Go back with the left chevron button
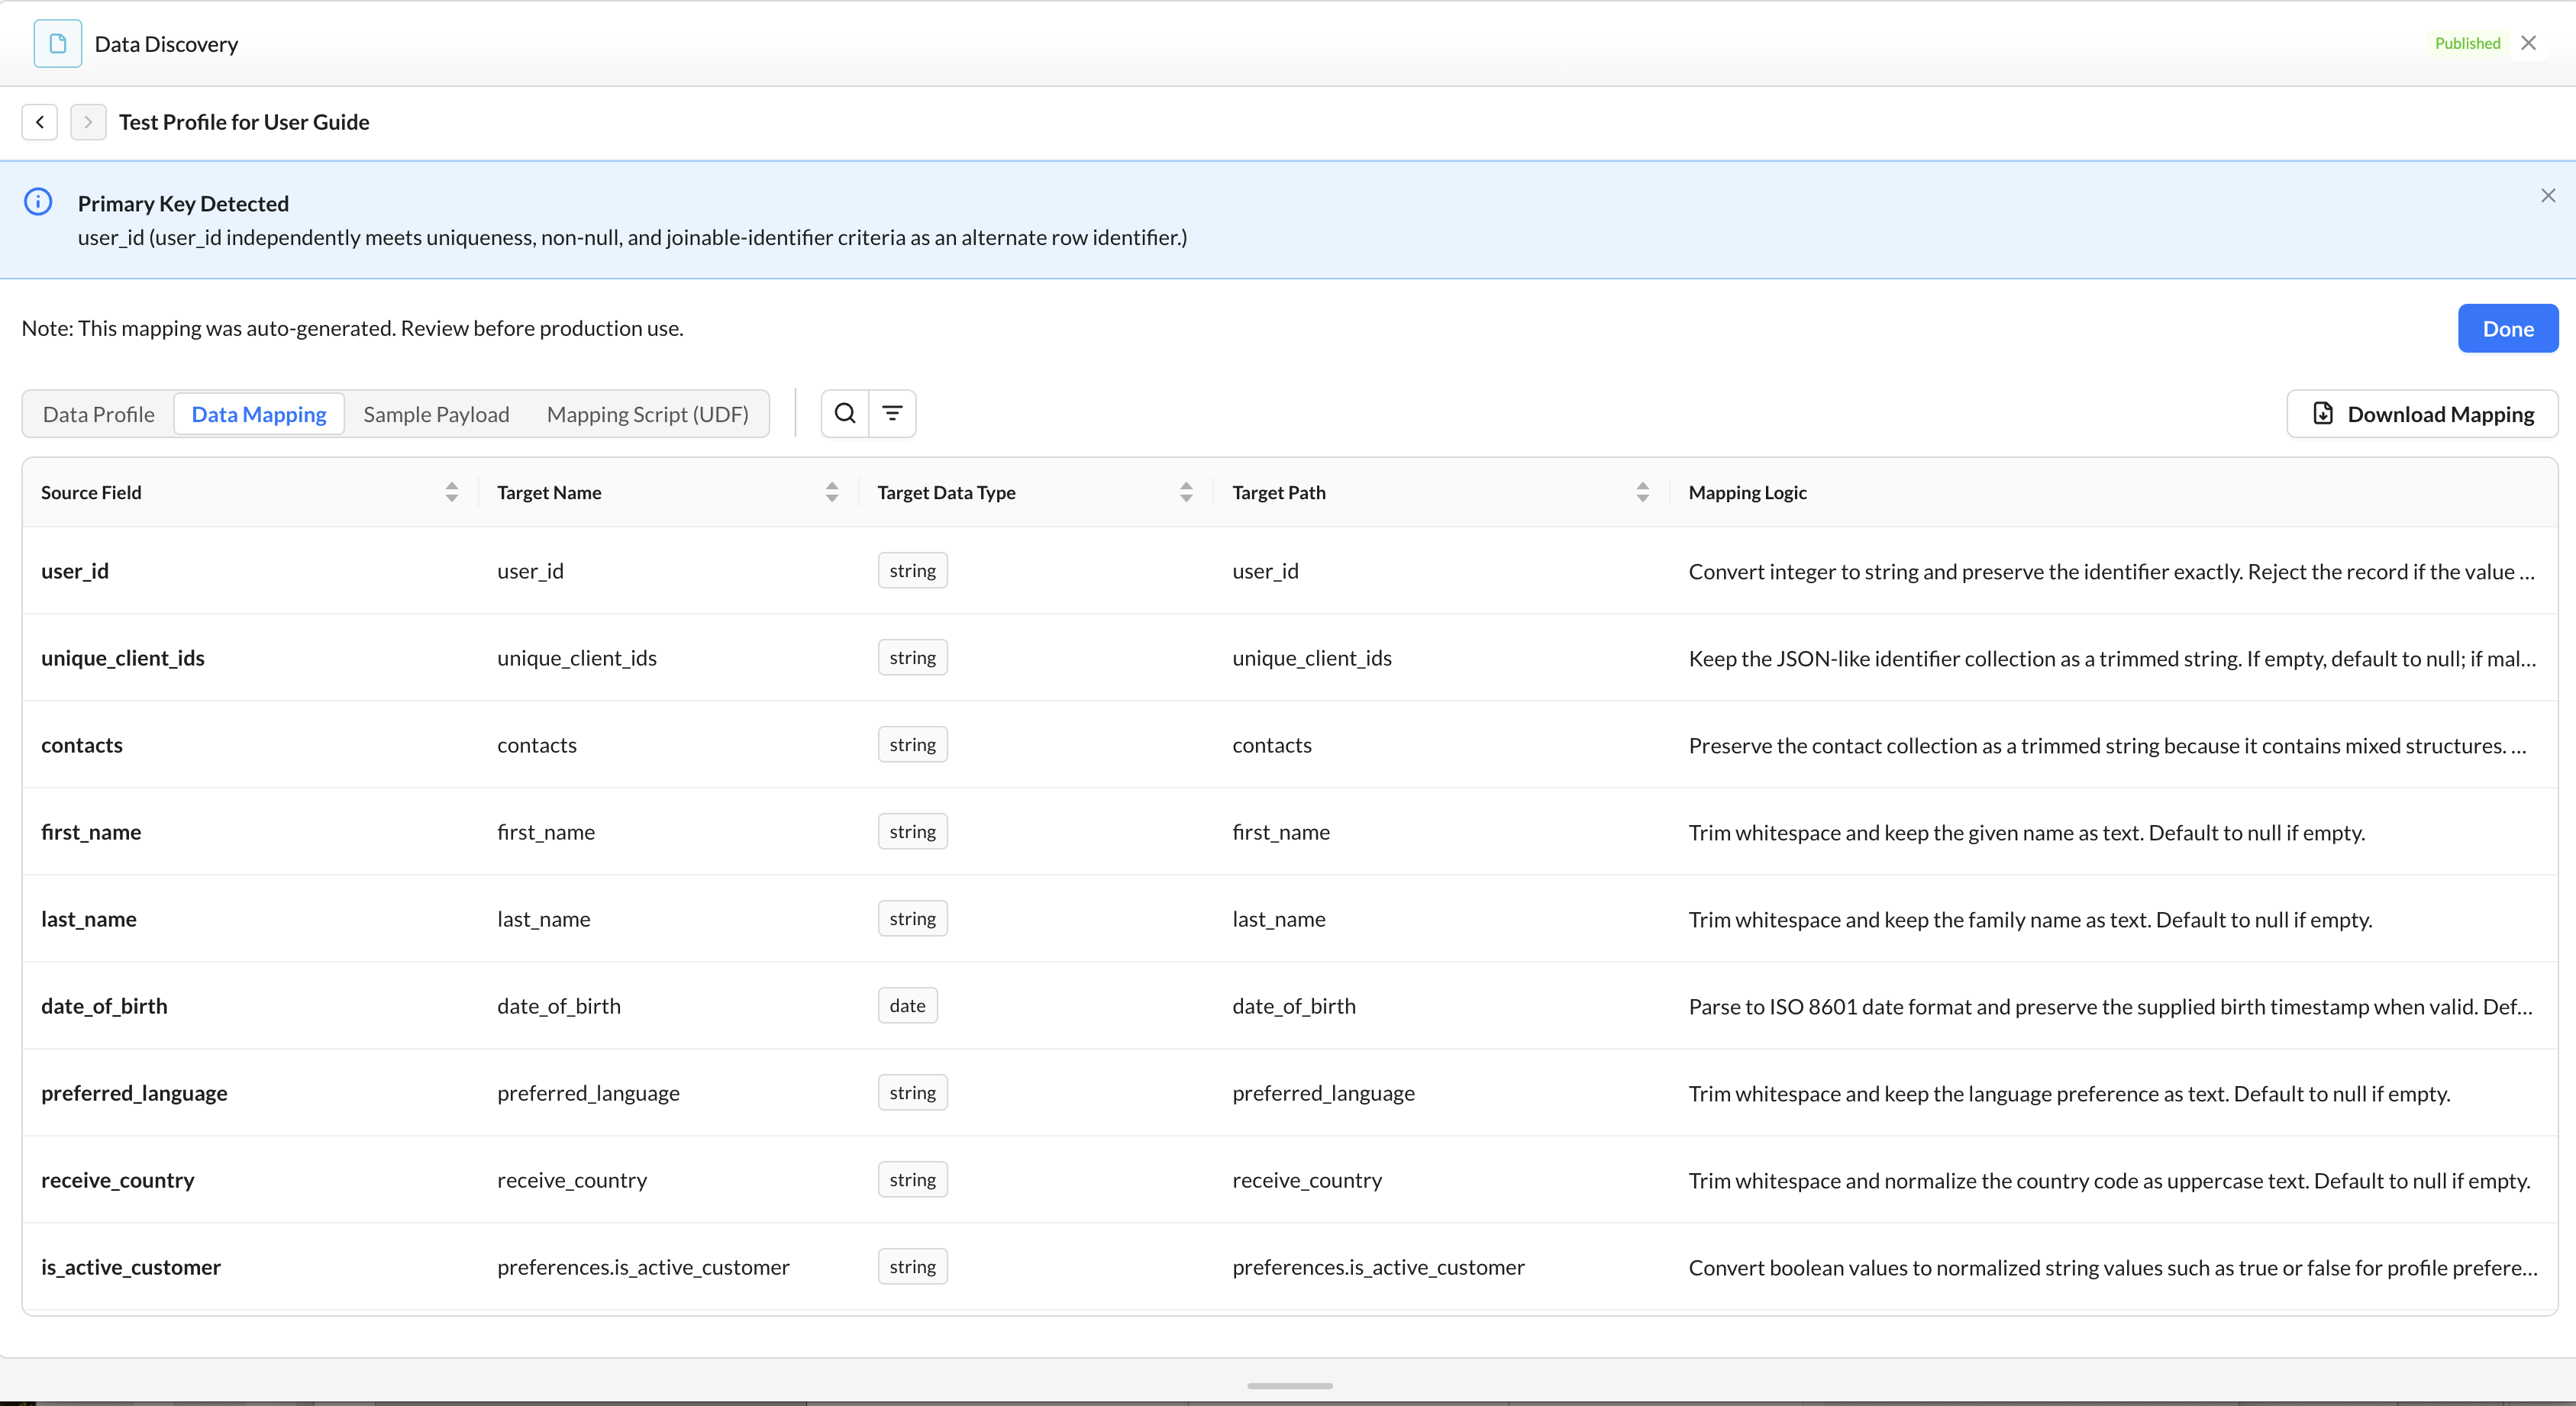 click(x=40, y=122)
